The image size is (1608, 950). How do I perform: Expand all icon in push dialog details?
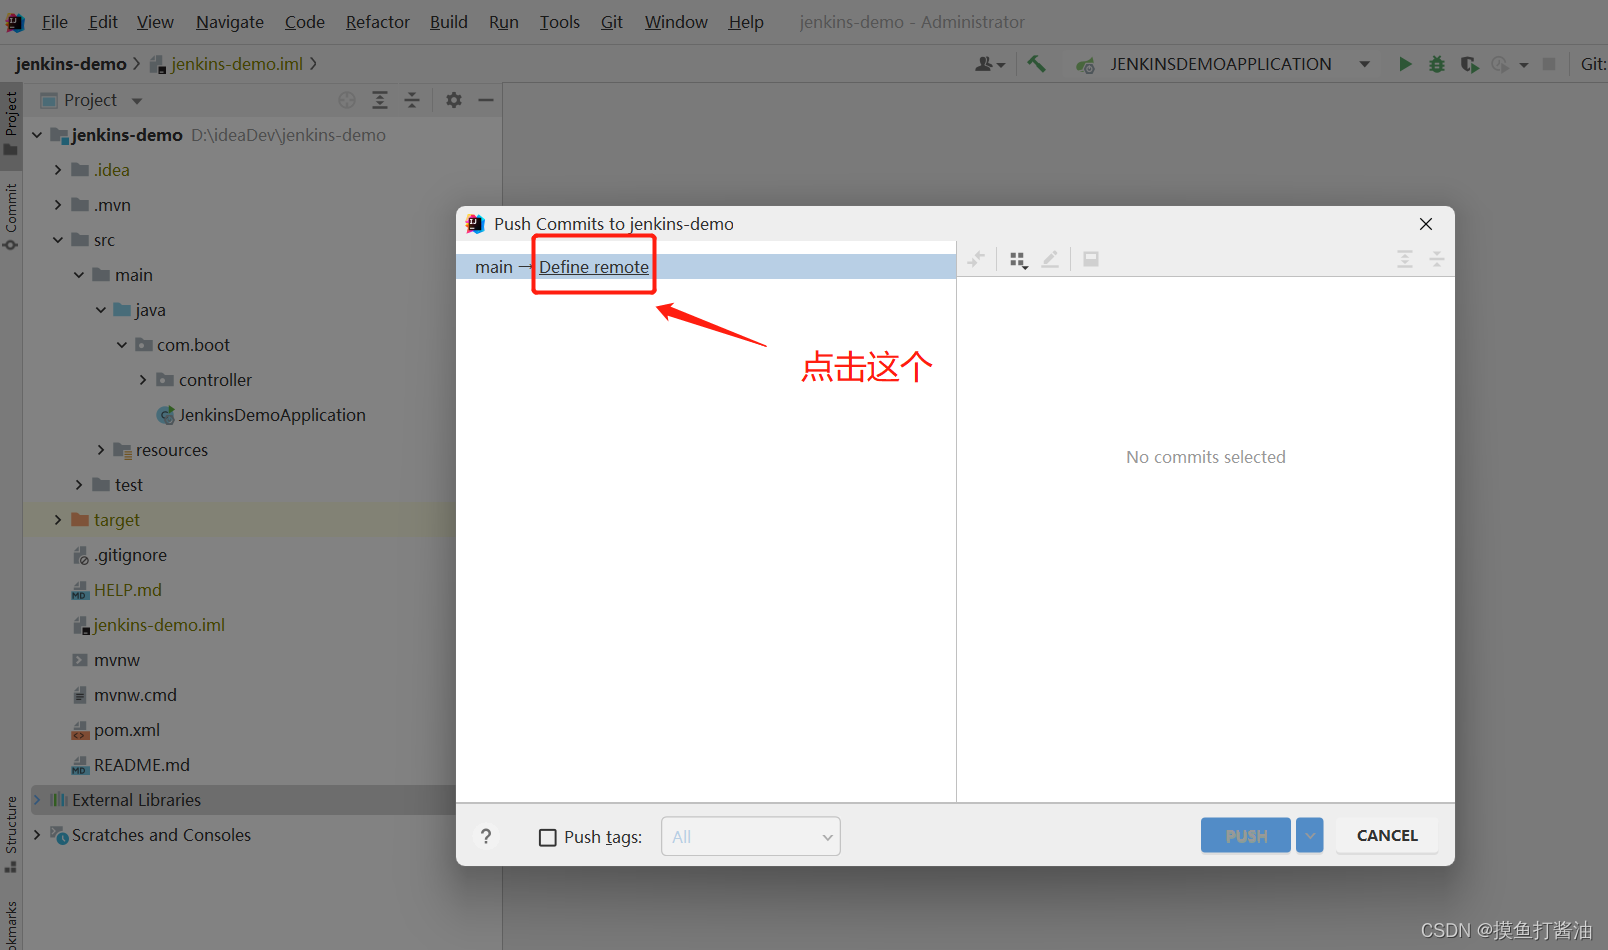1405,259
